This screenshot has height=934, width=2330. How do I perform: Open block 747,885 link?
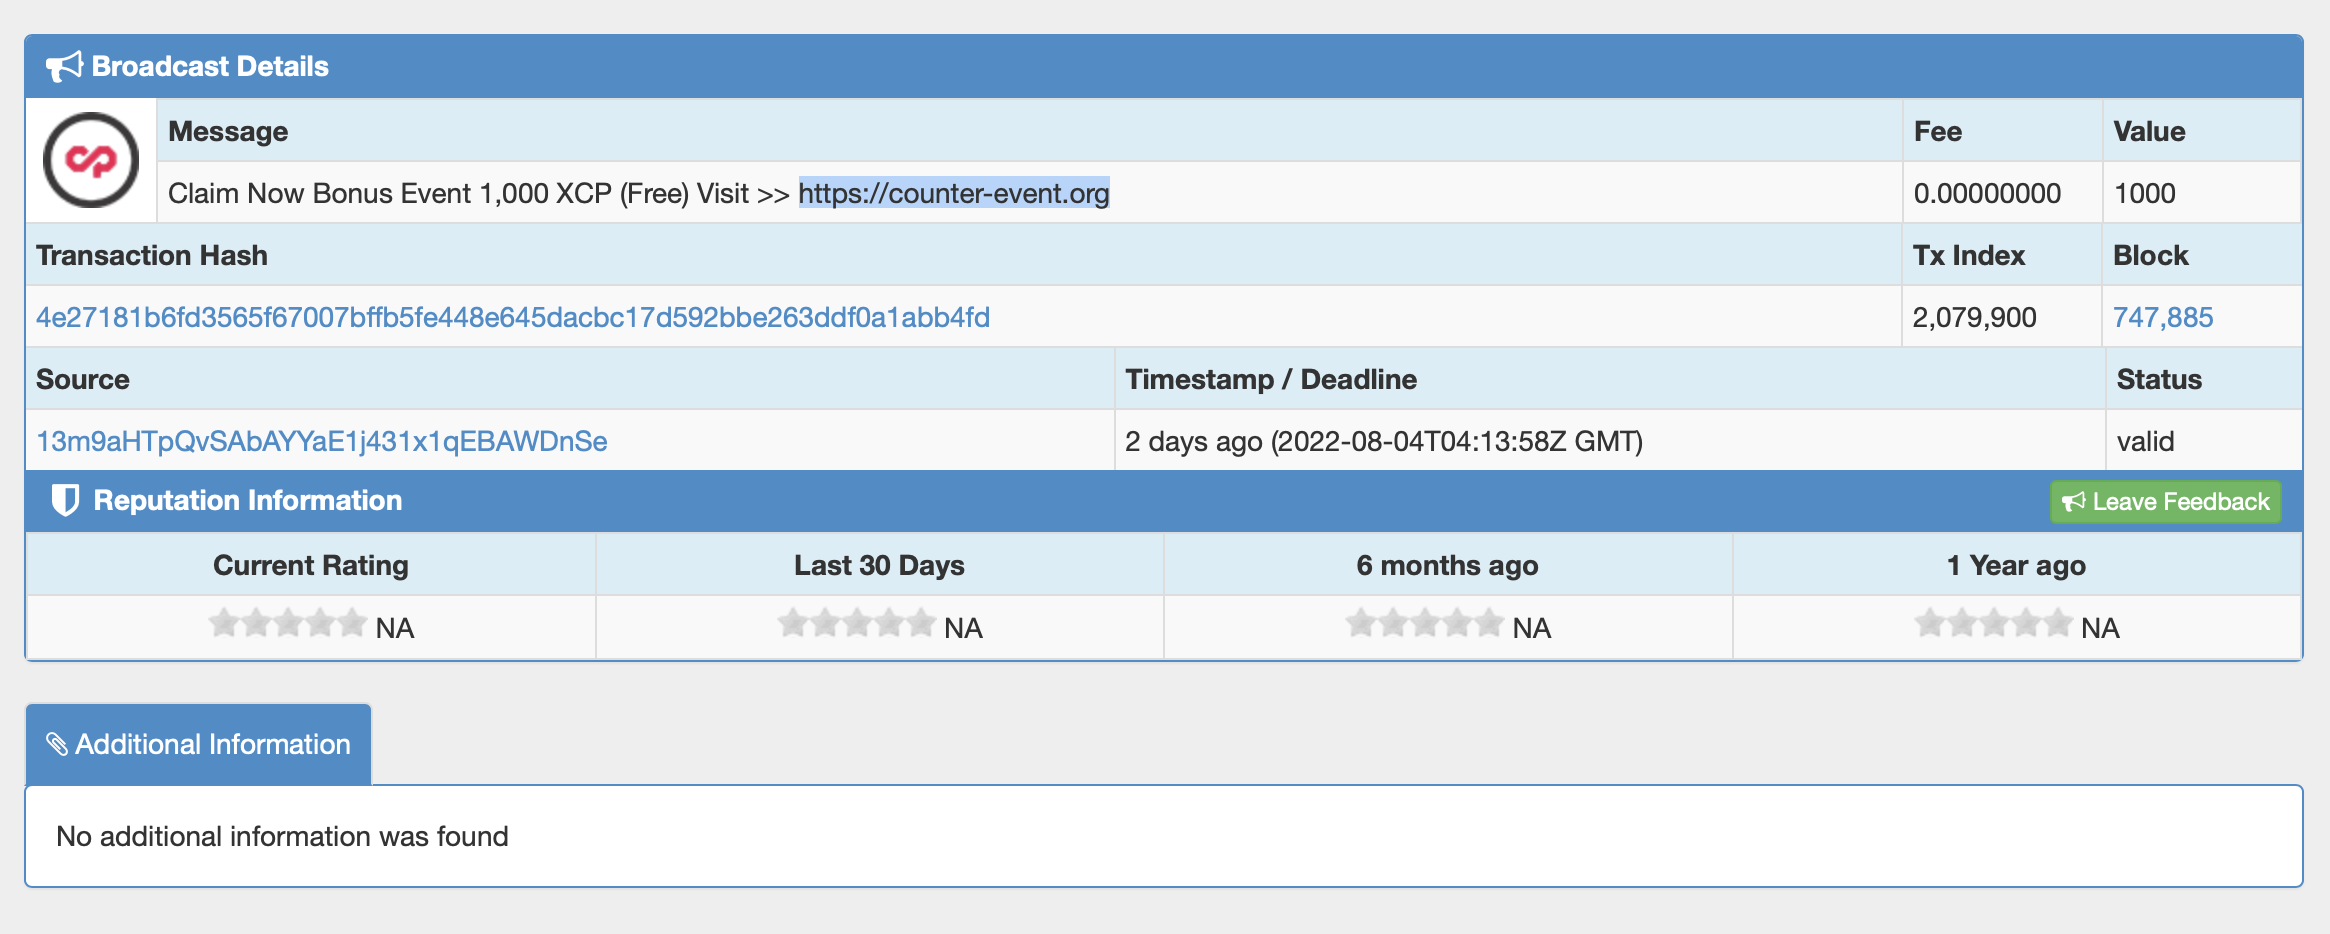pos(2163,317)
